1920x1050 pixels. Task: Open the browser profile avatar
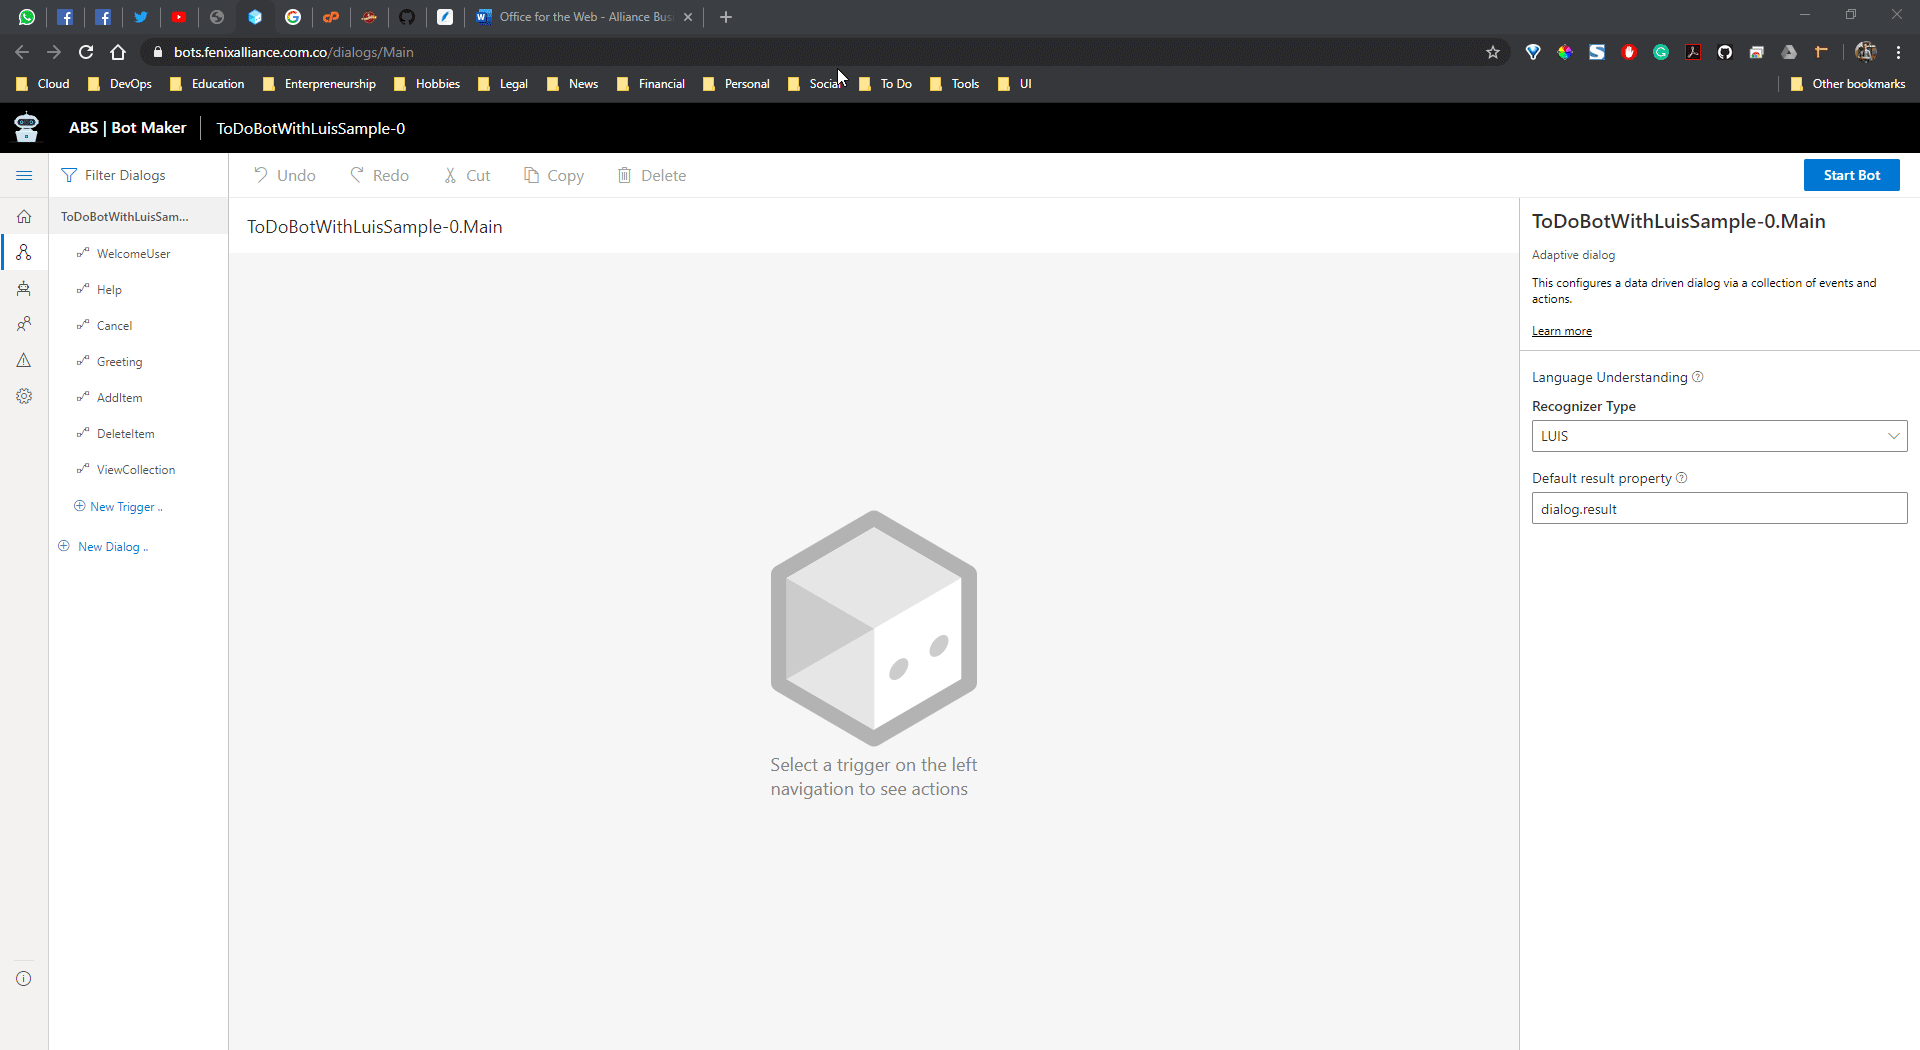(x=1865, y=52)
